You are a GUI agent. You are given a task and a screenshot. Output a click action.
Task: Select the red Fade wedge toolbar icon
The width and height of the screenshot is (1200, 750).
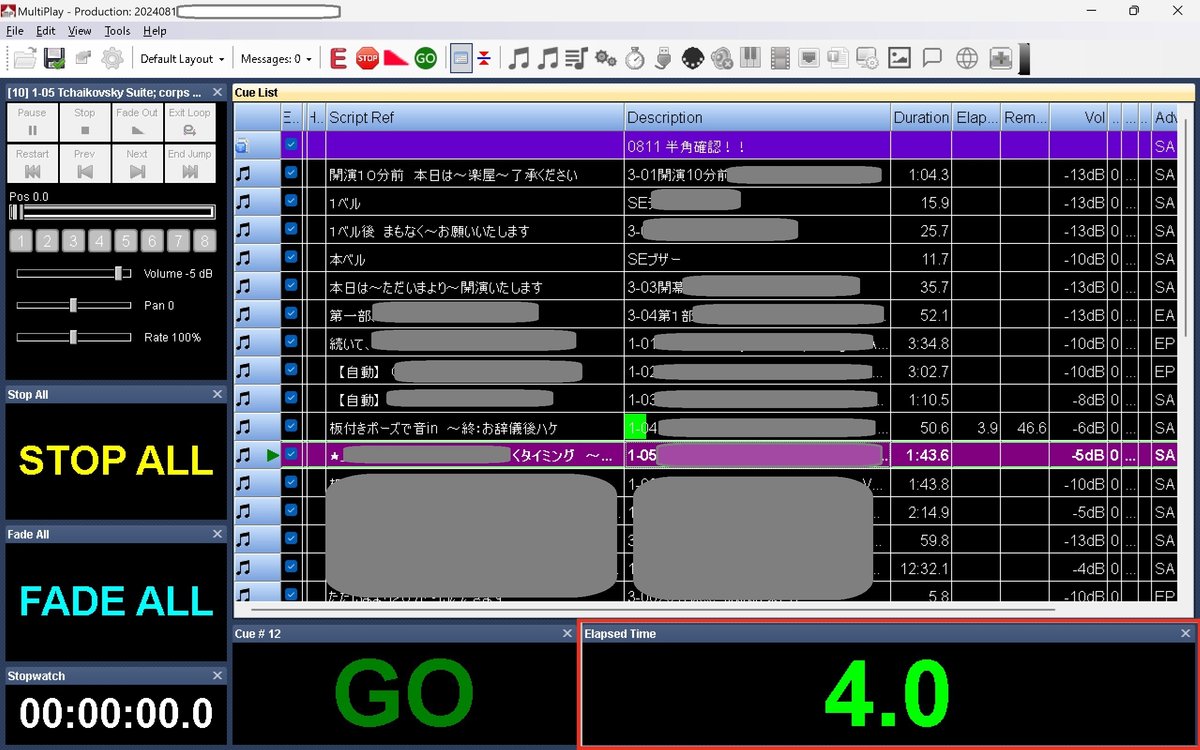[x=394, y=58]
